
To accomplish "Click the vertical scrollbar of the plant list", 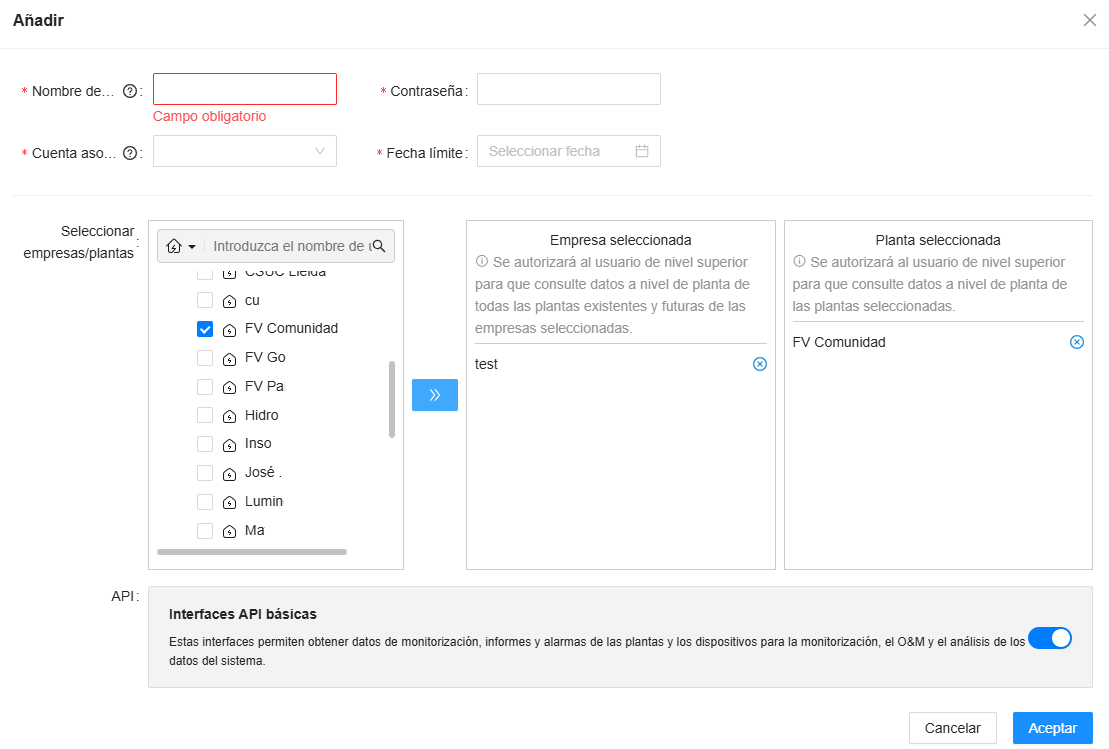I will pos(392,400).
